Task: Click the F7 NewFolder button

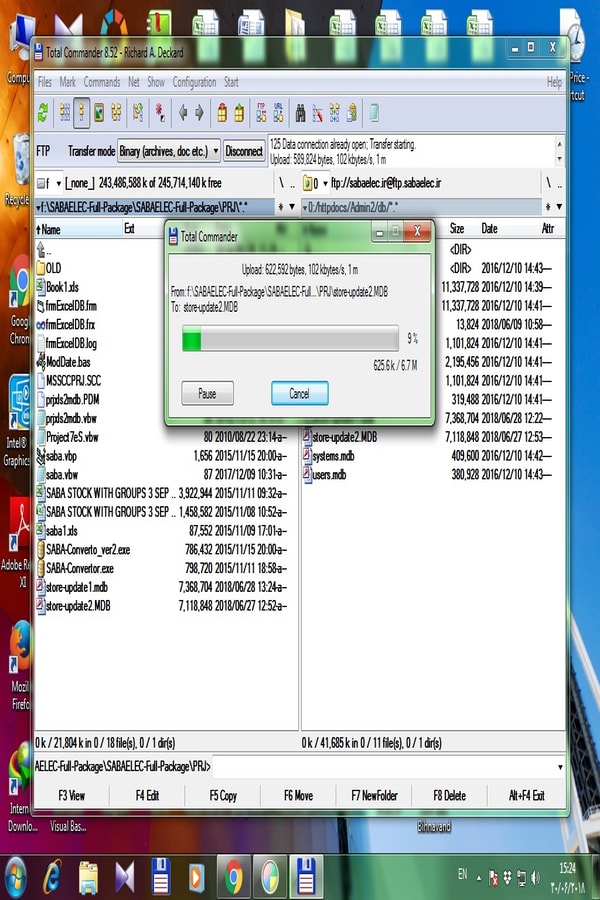Action: point(374,796)
